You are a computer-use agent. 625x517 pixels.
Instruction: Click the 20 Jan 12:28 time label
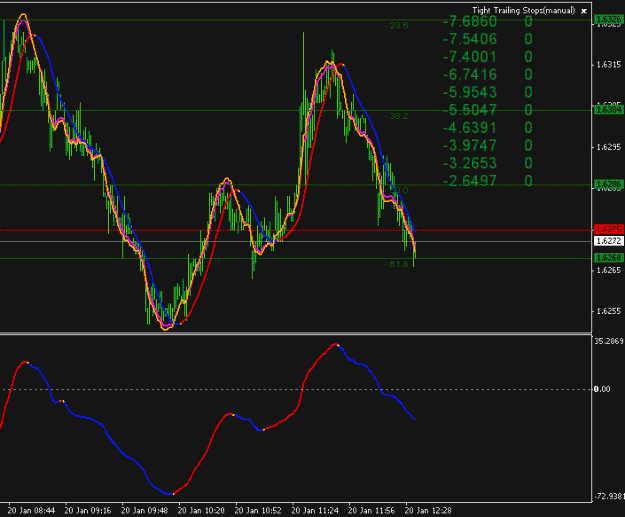point(428,511)
